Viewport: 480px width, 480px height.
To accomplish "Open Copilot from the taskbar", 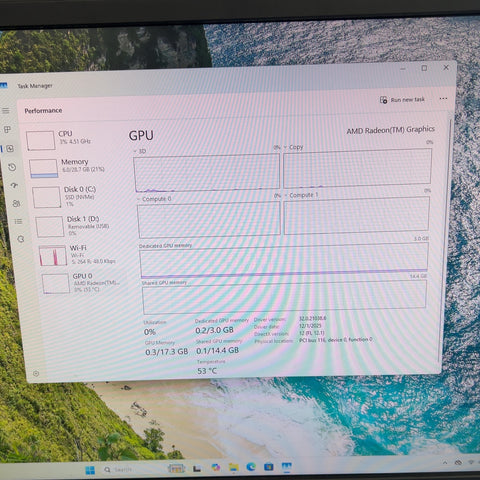I will pyautogui.click(x=216, y=468).
